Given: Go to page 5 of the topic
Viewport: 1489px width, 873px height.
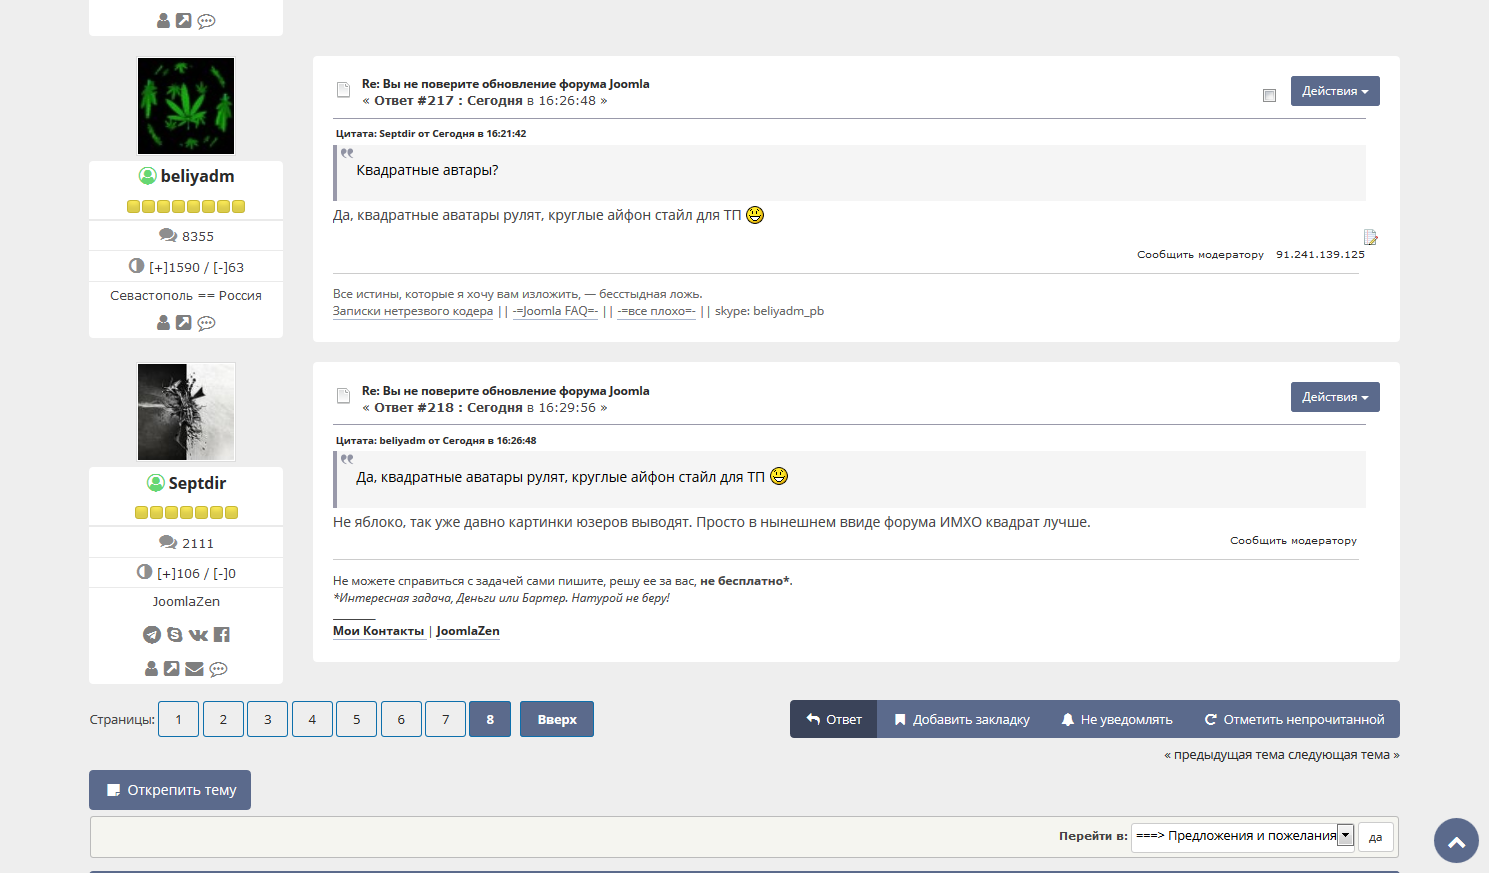Looking at the screenshot, I should pyautogui.click(x=357, y=719).
